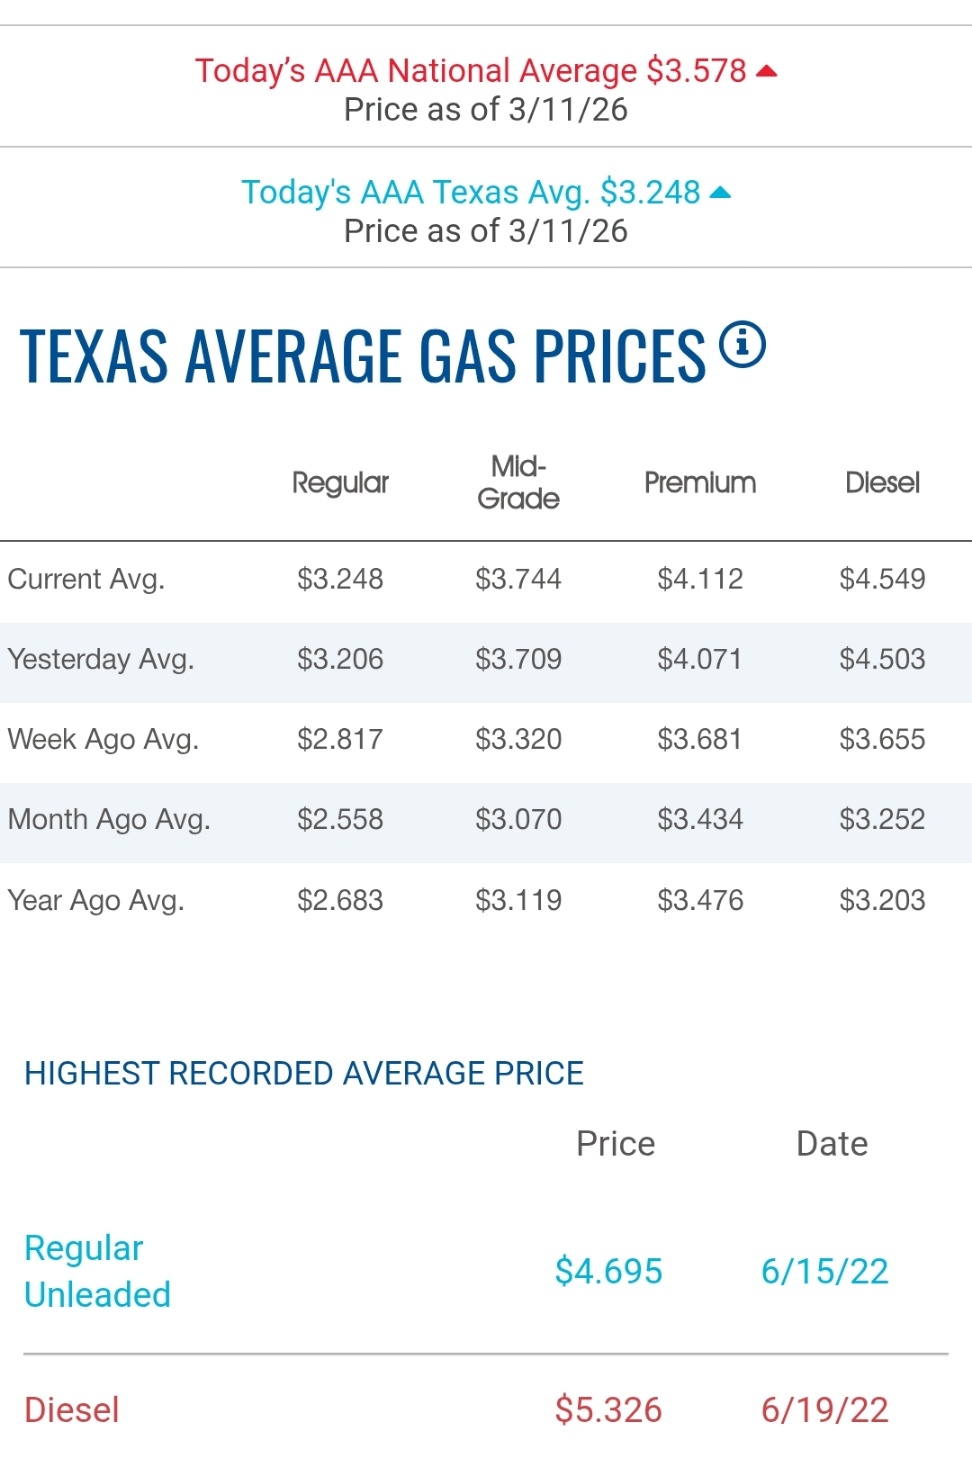Click the info icon beside Texas Average Gas Prices
Viewport: 972px width, 1482px height.
click(x=742, y=345)
